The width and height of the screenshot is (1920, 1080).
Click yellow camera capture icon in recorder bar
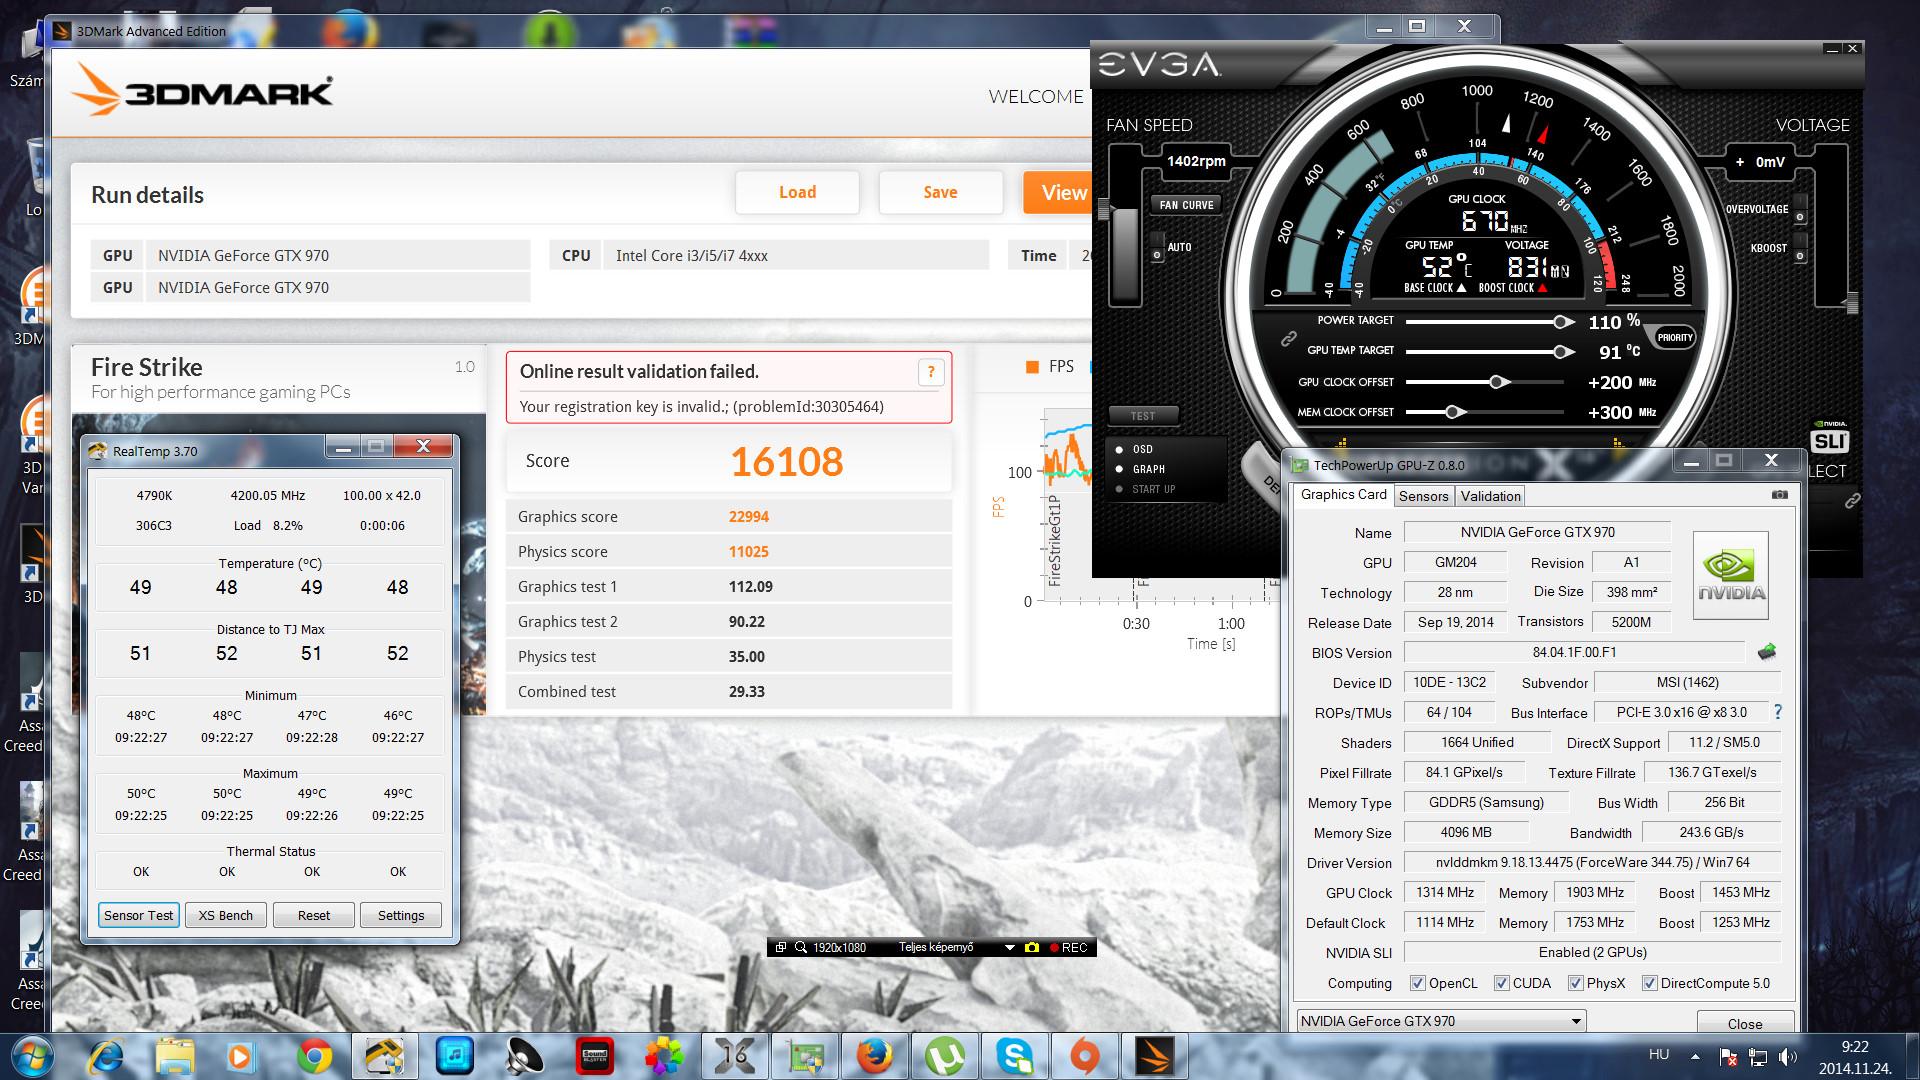coord(1032,947)
